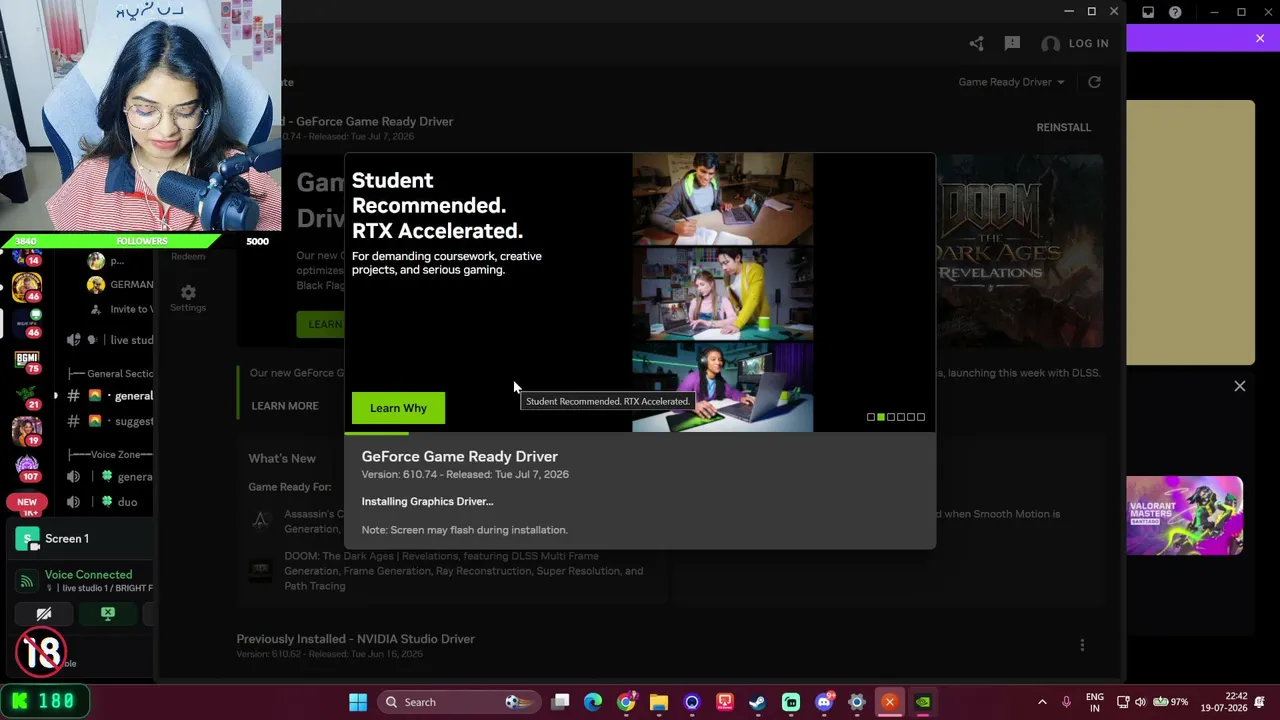Open more options for Previously Installed Studio Driver
1280x720 pixels.
[1082, 646]
